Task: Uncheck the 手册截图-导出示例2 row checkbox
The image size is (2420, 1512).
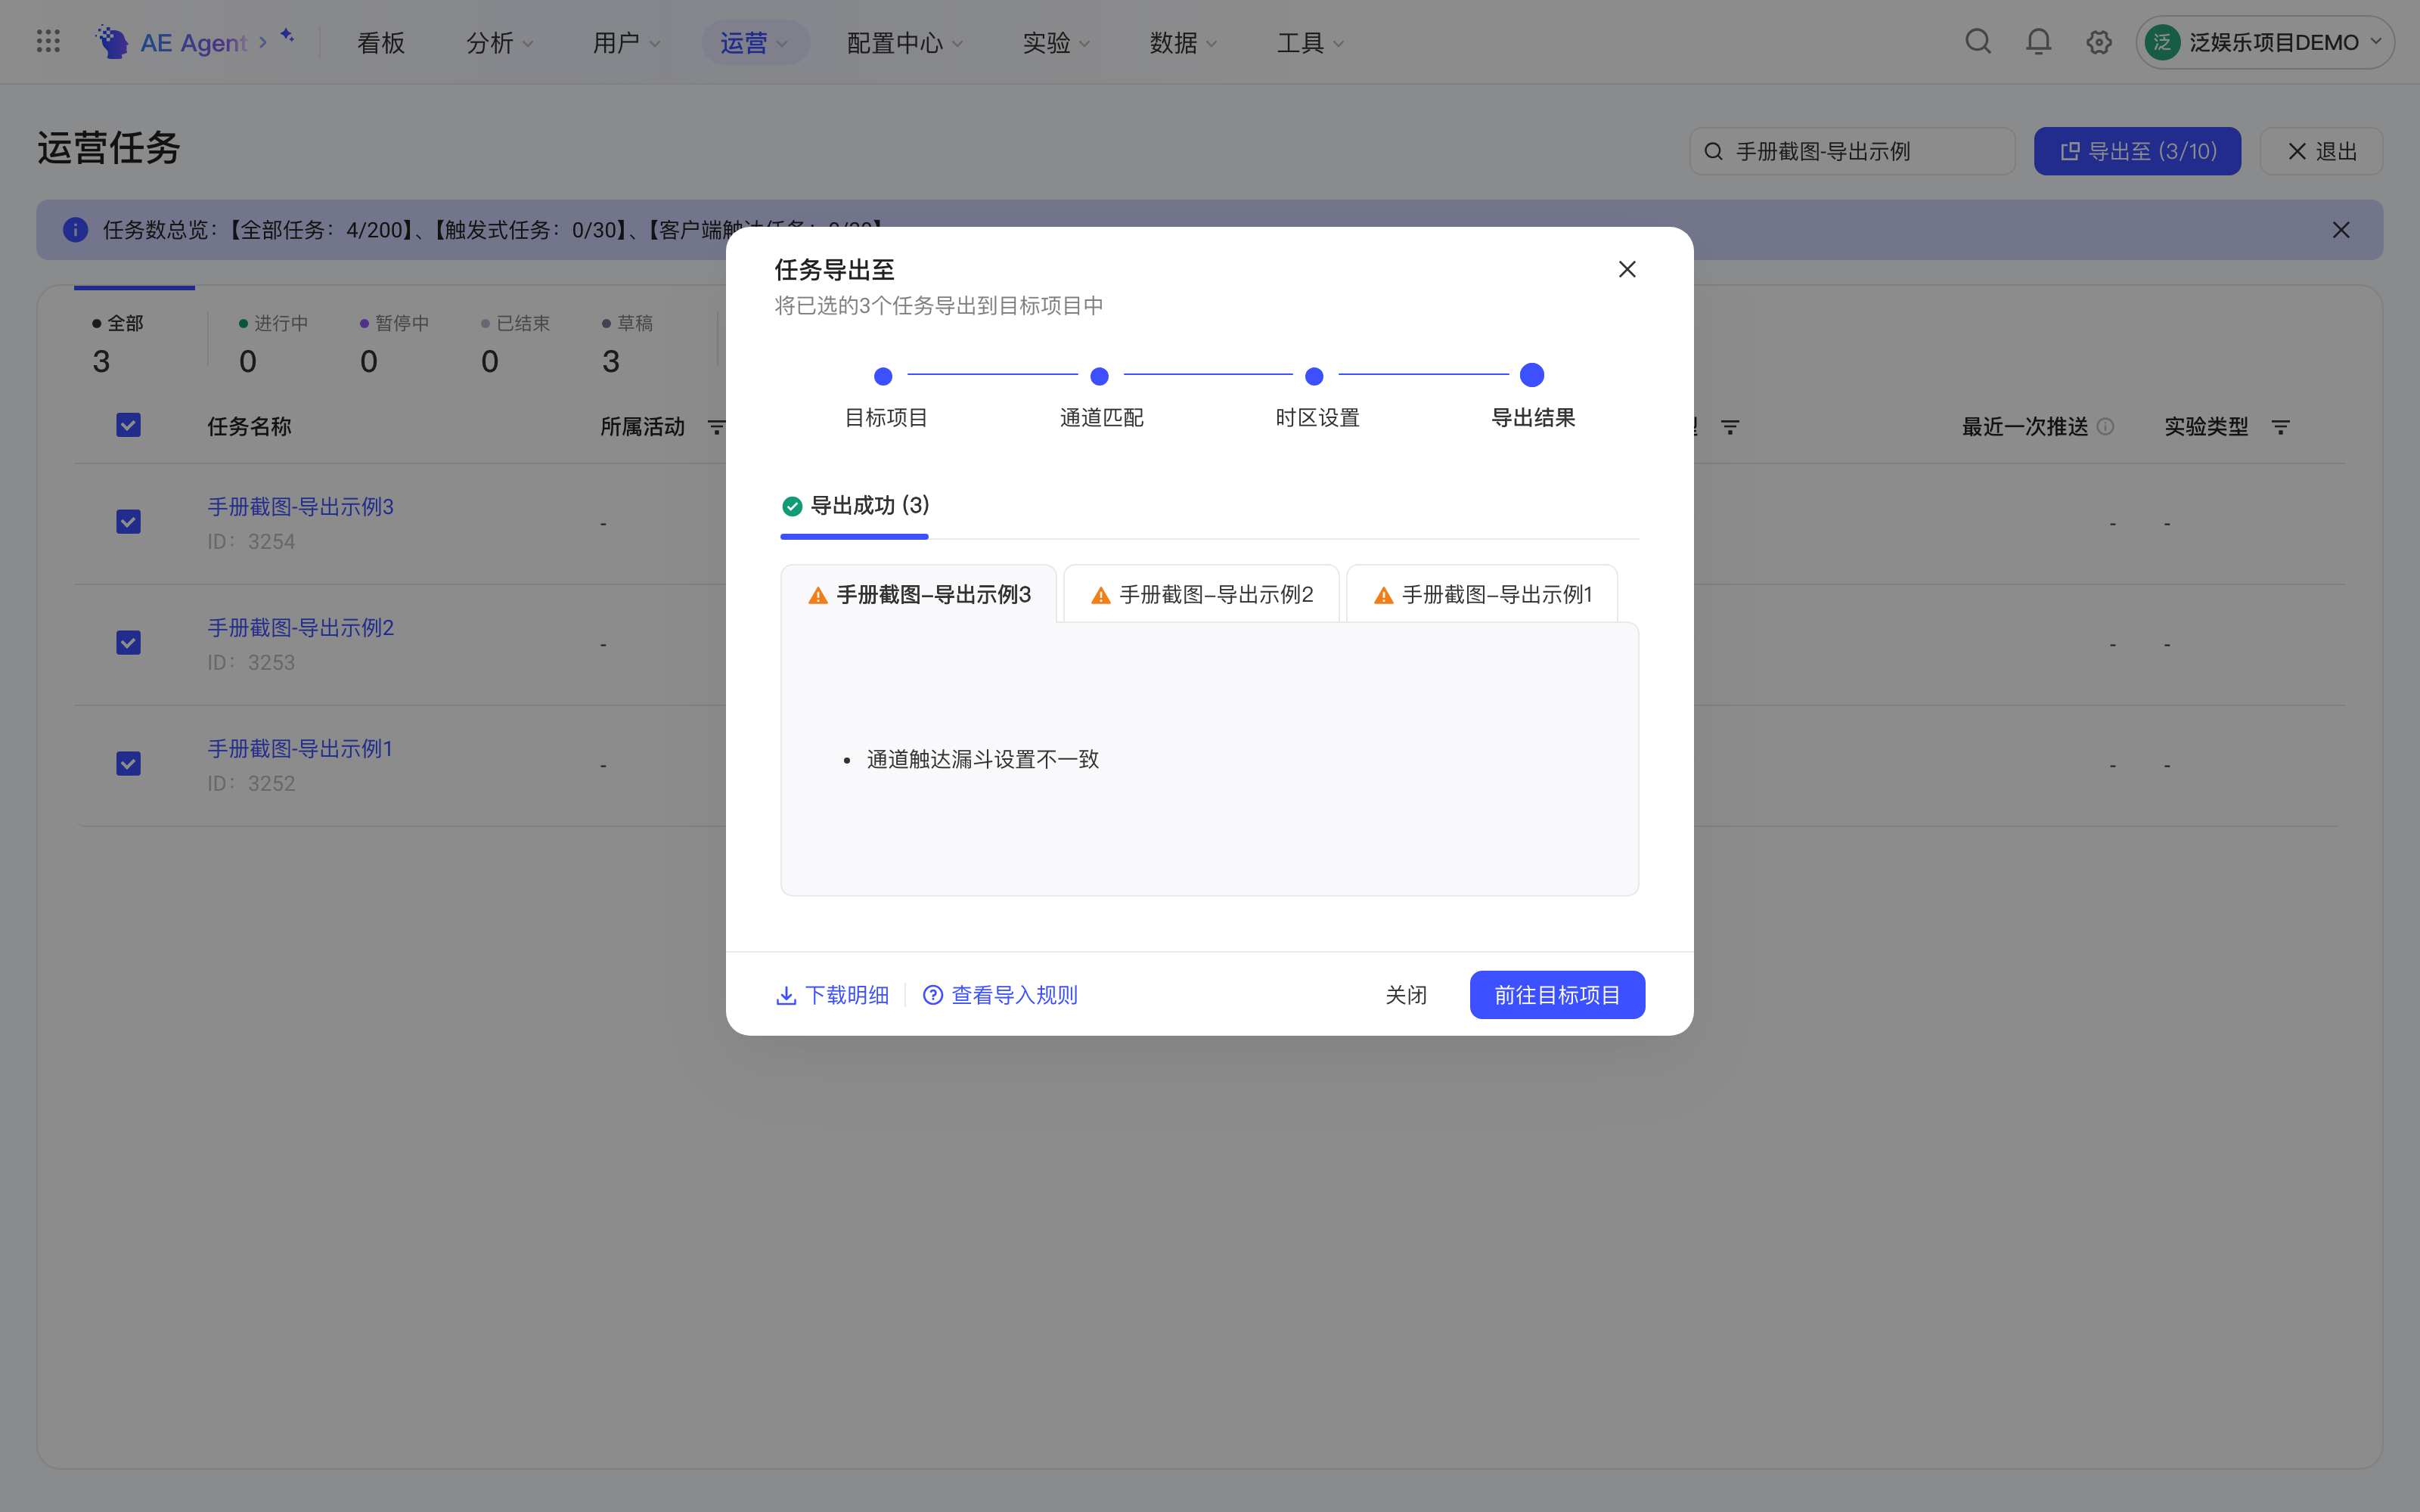Action: (128, 643)
